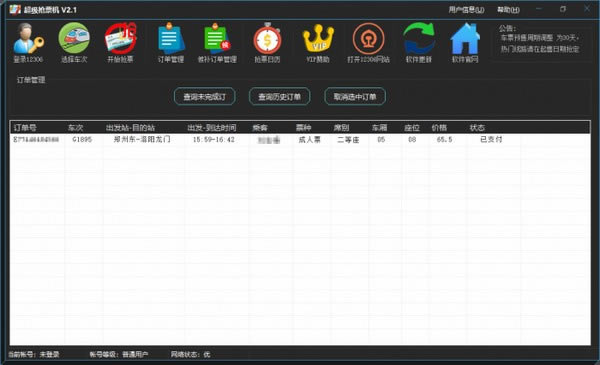Open the 帮助(H) menu
The width and height of the screenshot is (600, 365).
click(x=508, y=10)
